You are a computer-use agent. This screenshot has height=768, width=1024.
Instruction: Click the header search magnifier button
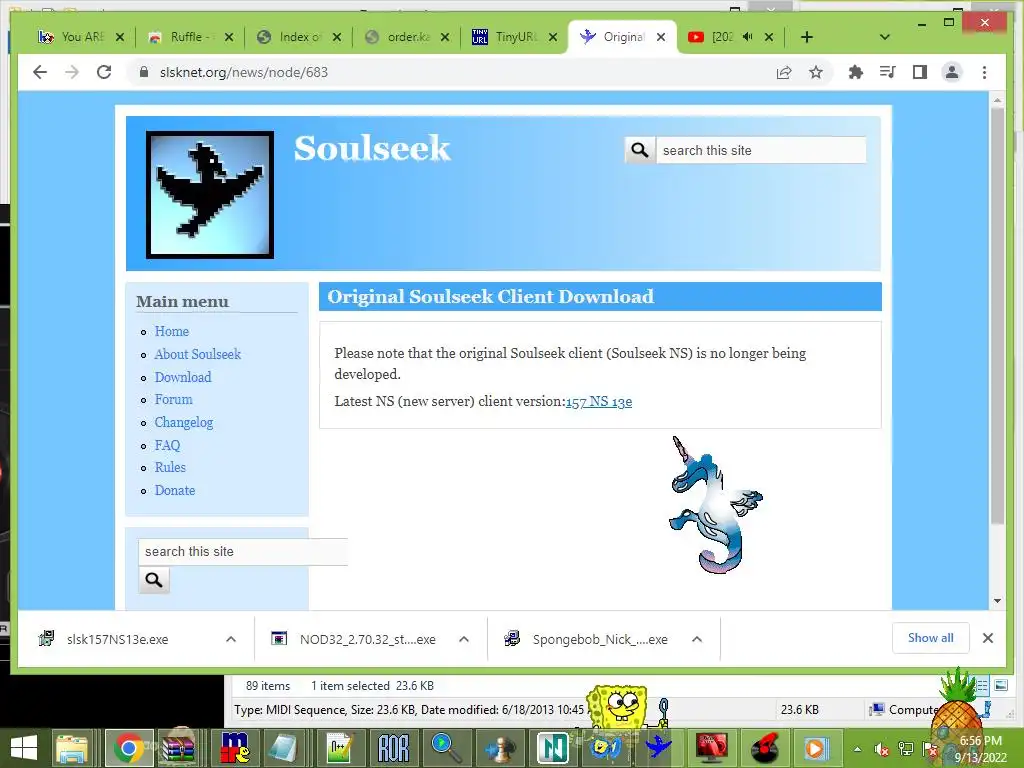(640, 150)
